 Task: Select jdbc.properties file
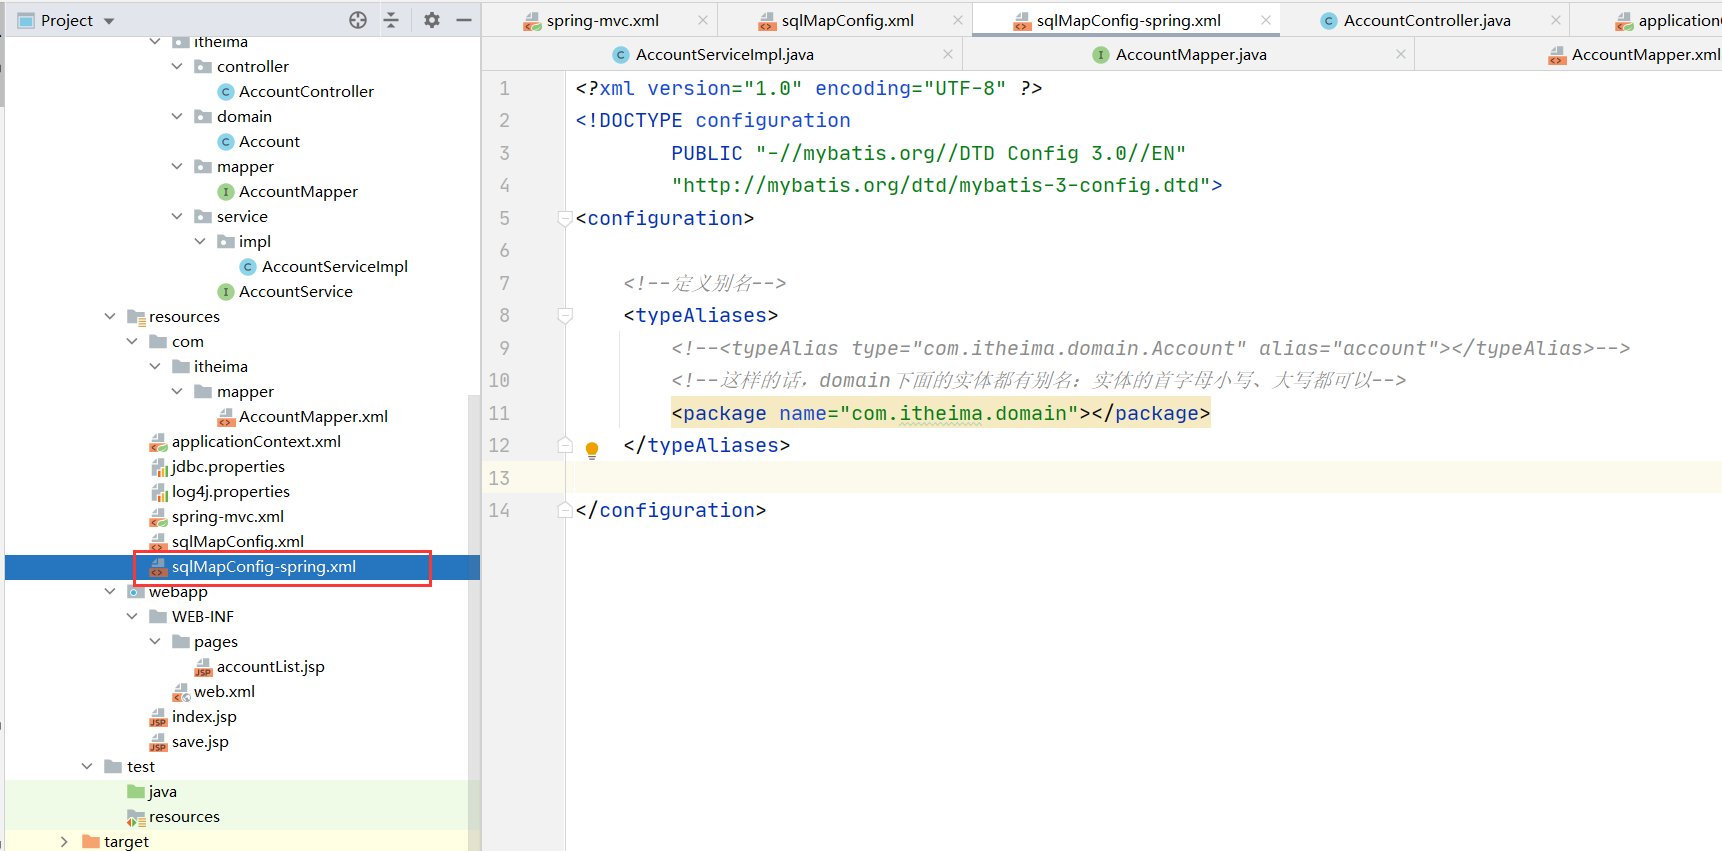pyautogui.click(x=228, y=466)
